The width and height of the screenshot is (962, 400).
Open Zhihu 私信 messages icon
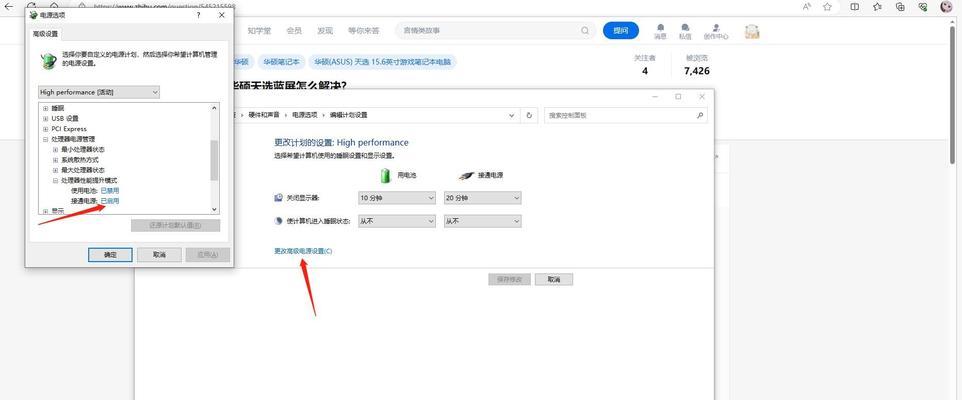pyautogui.click(x=685, y=28)
